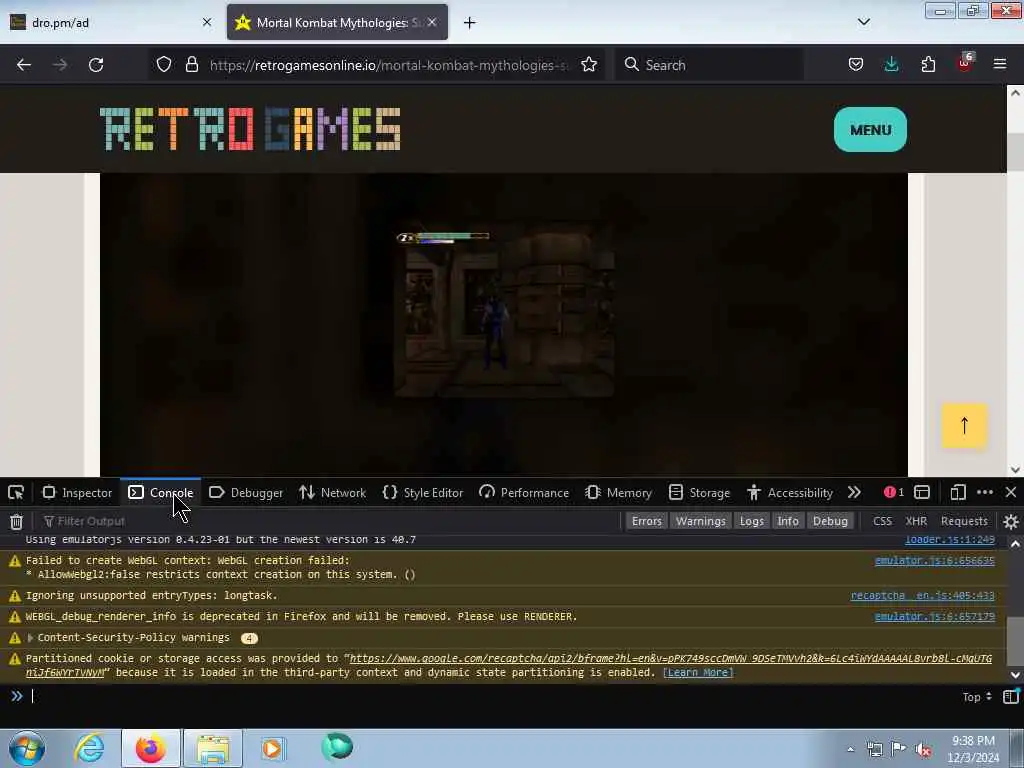
Task: Open console settings gear
Action: [x=1011, y=521]
